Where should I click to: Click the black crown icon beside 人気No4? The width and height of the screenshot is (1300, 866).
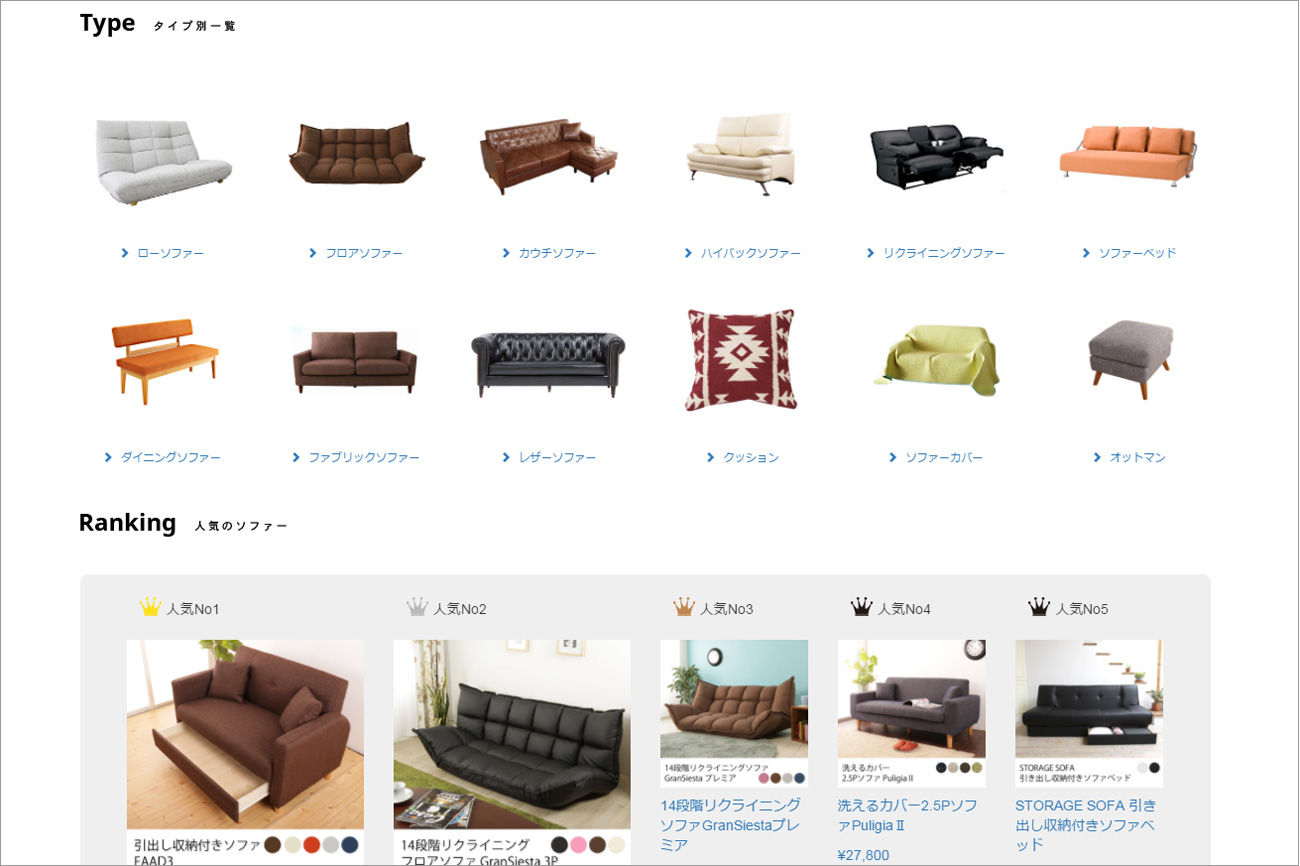pos(861,607)
